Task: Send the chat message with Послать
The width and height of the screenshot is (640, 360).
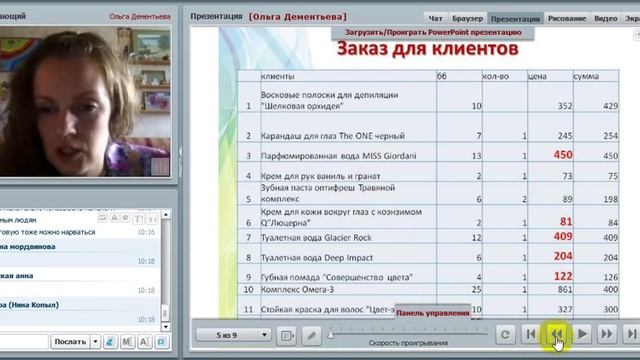Action: [70, 342]
